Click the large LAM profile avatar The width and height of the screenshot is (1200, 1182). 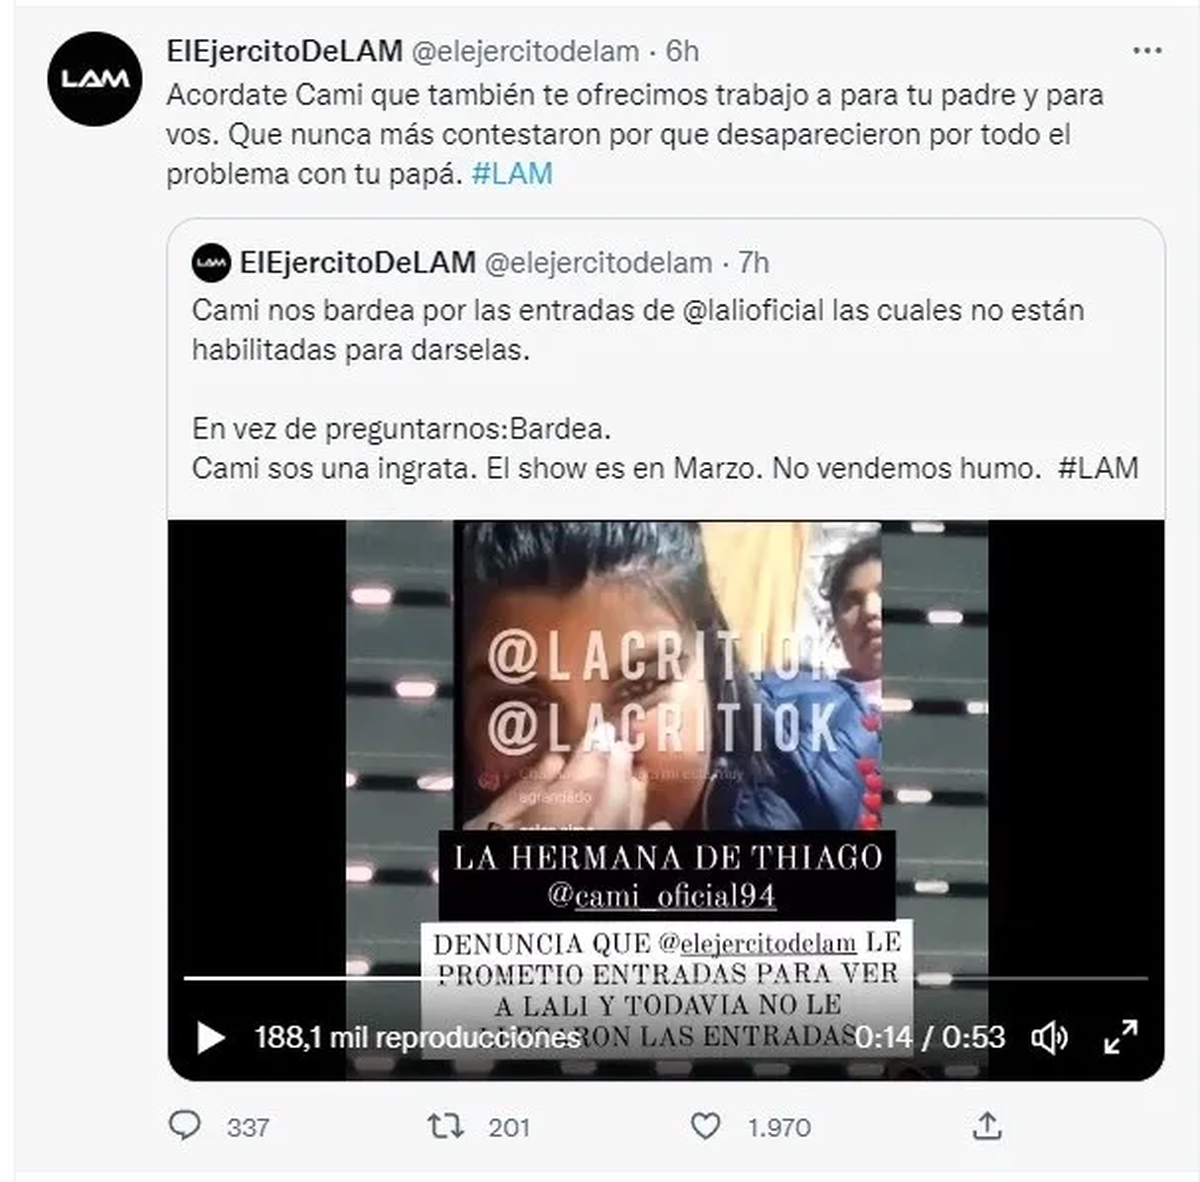click(x=95, y=78)
